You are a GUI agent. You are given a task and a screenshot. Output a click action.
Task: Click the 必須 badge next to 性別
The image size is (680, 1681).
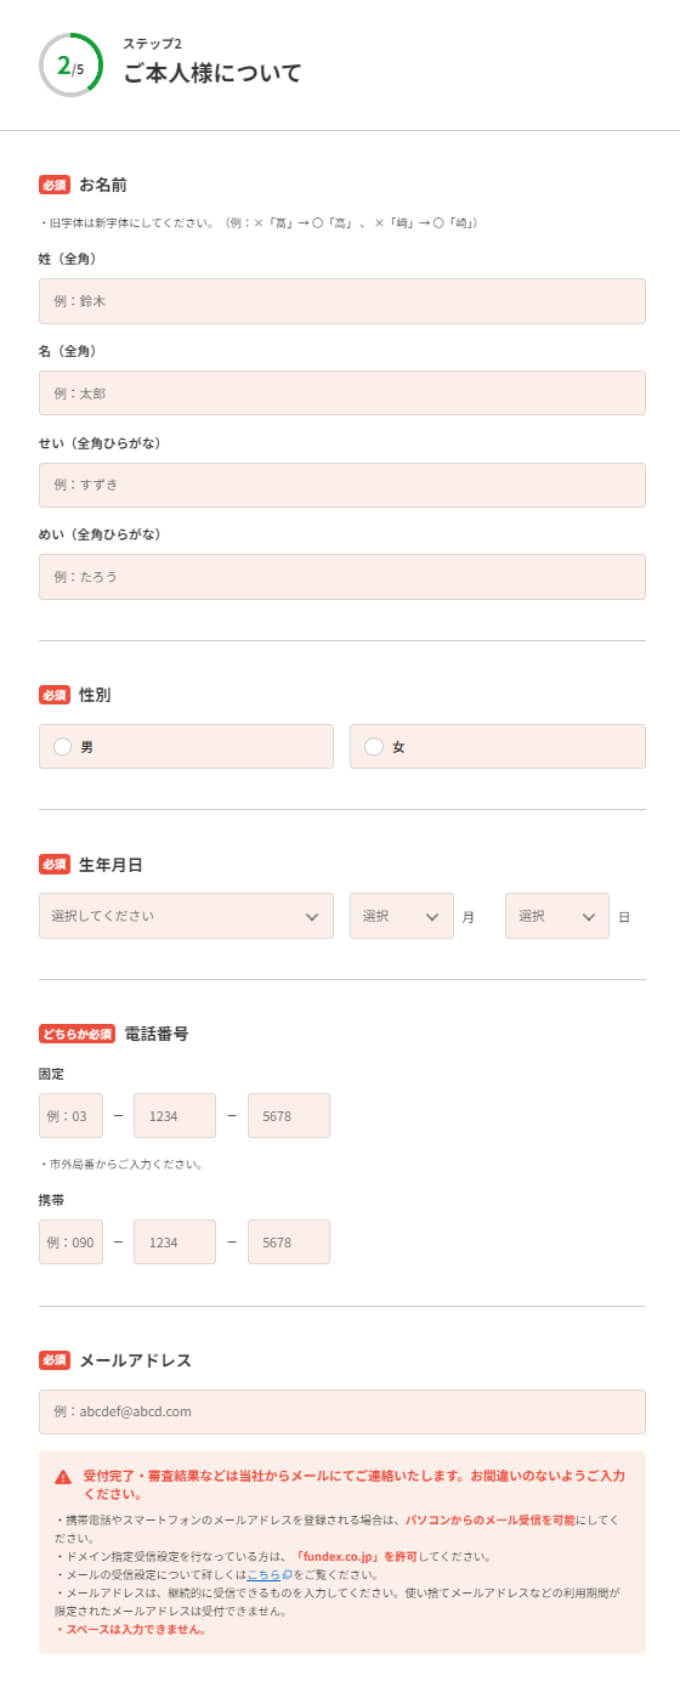click(54, 695)
